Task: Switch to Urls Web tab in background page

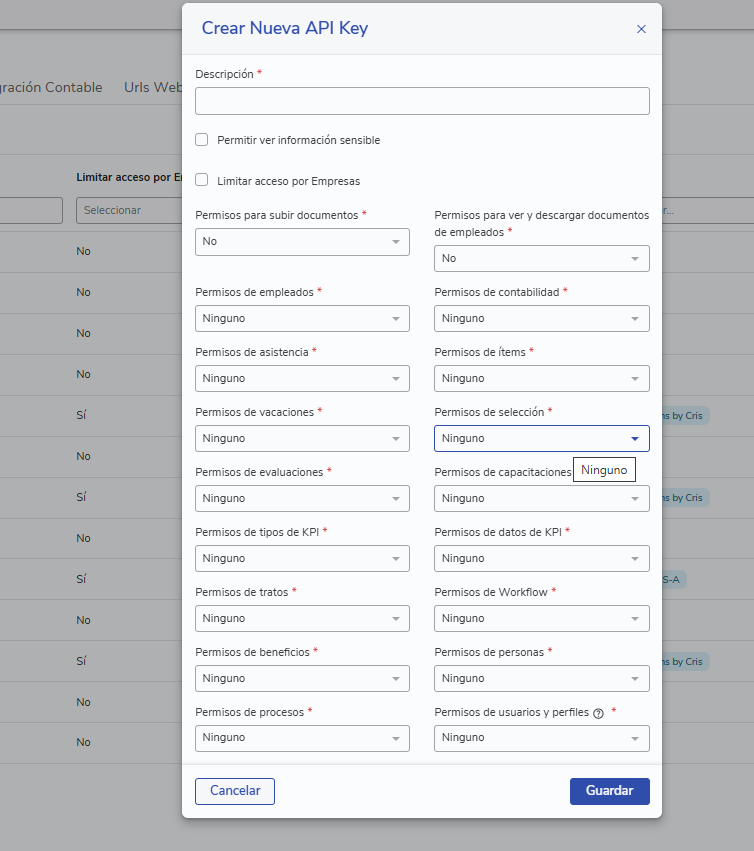Action: click(153, 87)
